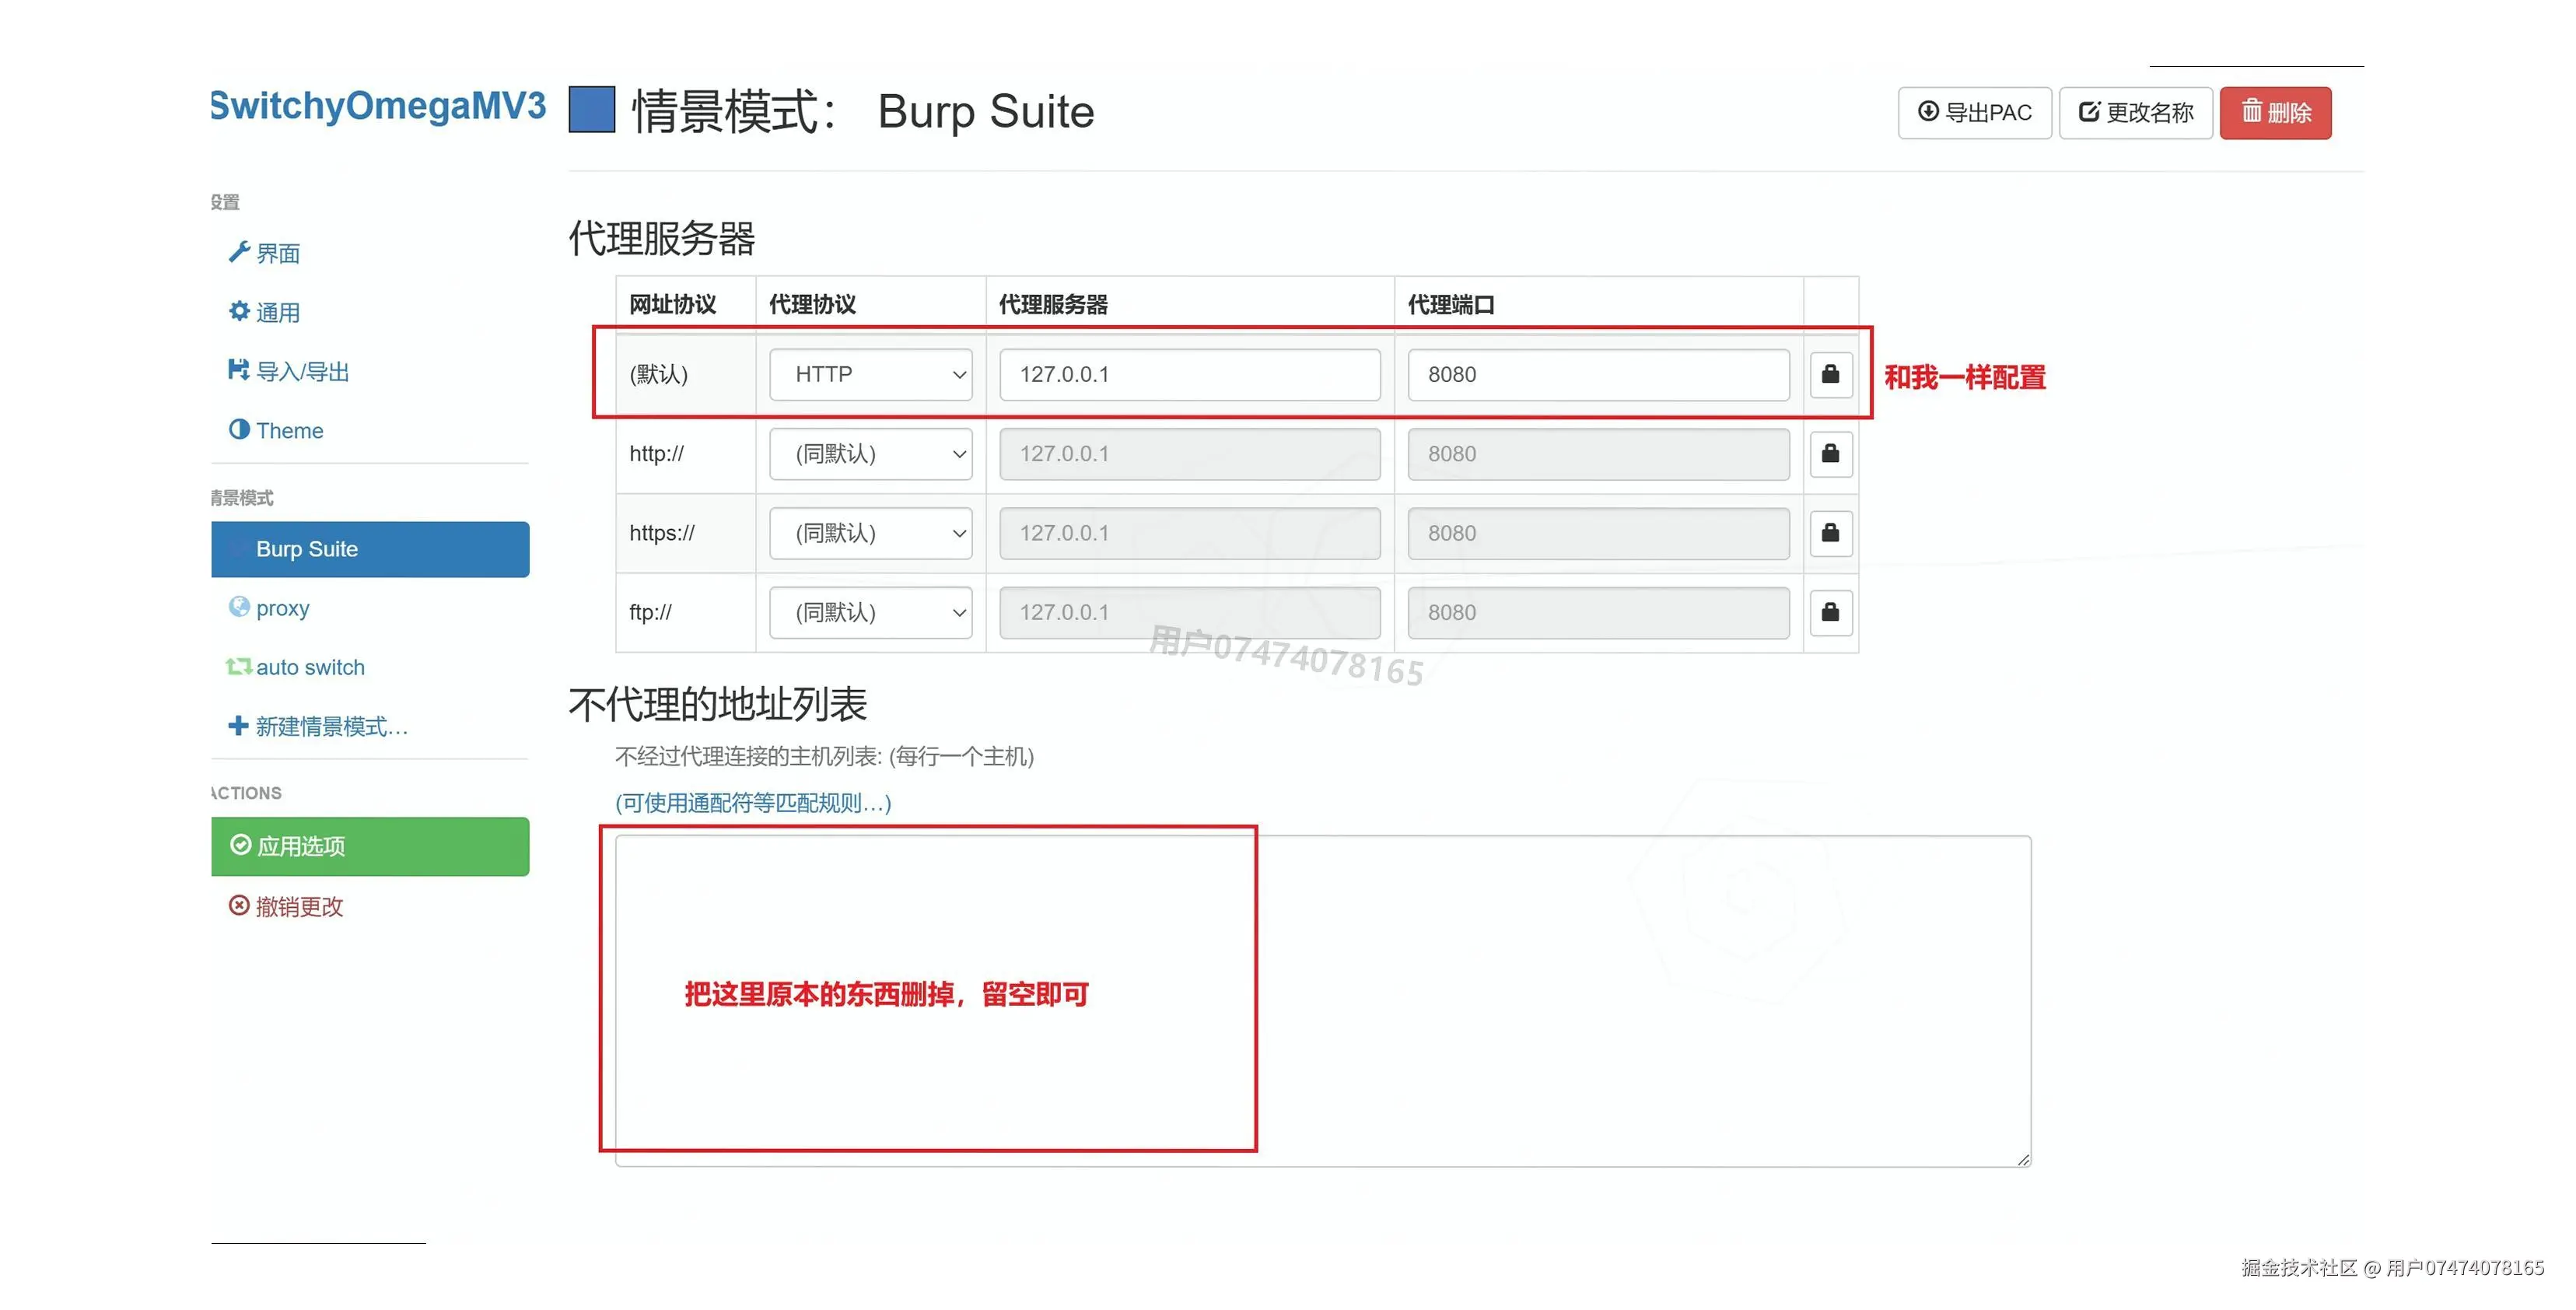
Task: Click the check-circle icon on 应用选项
Action: [x=240, y=845]
